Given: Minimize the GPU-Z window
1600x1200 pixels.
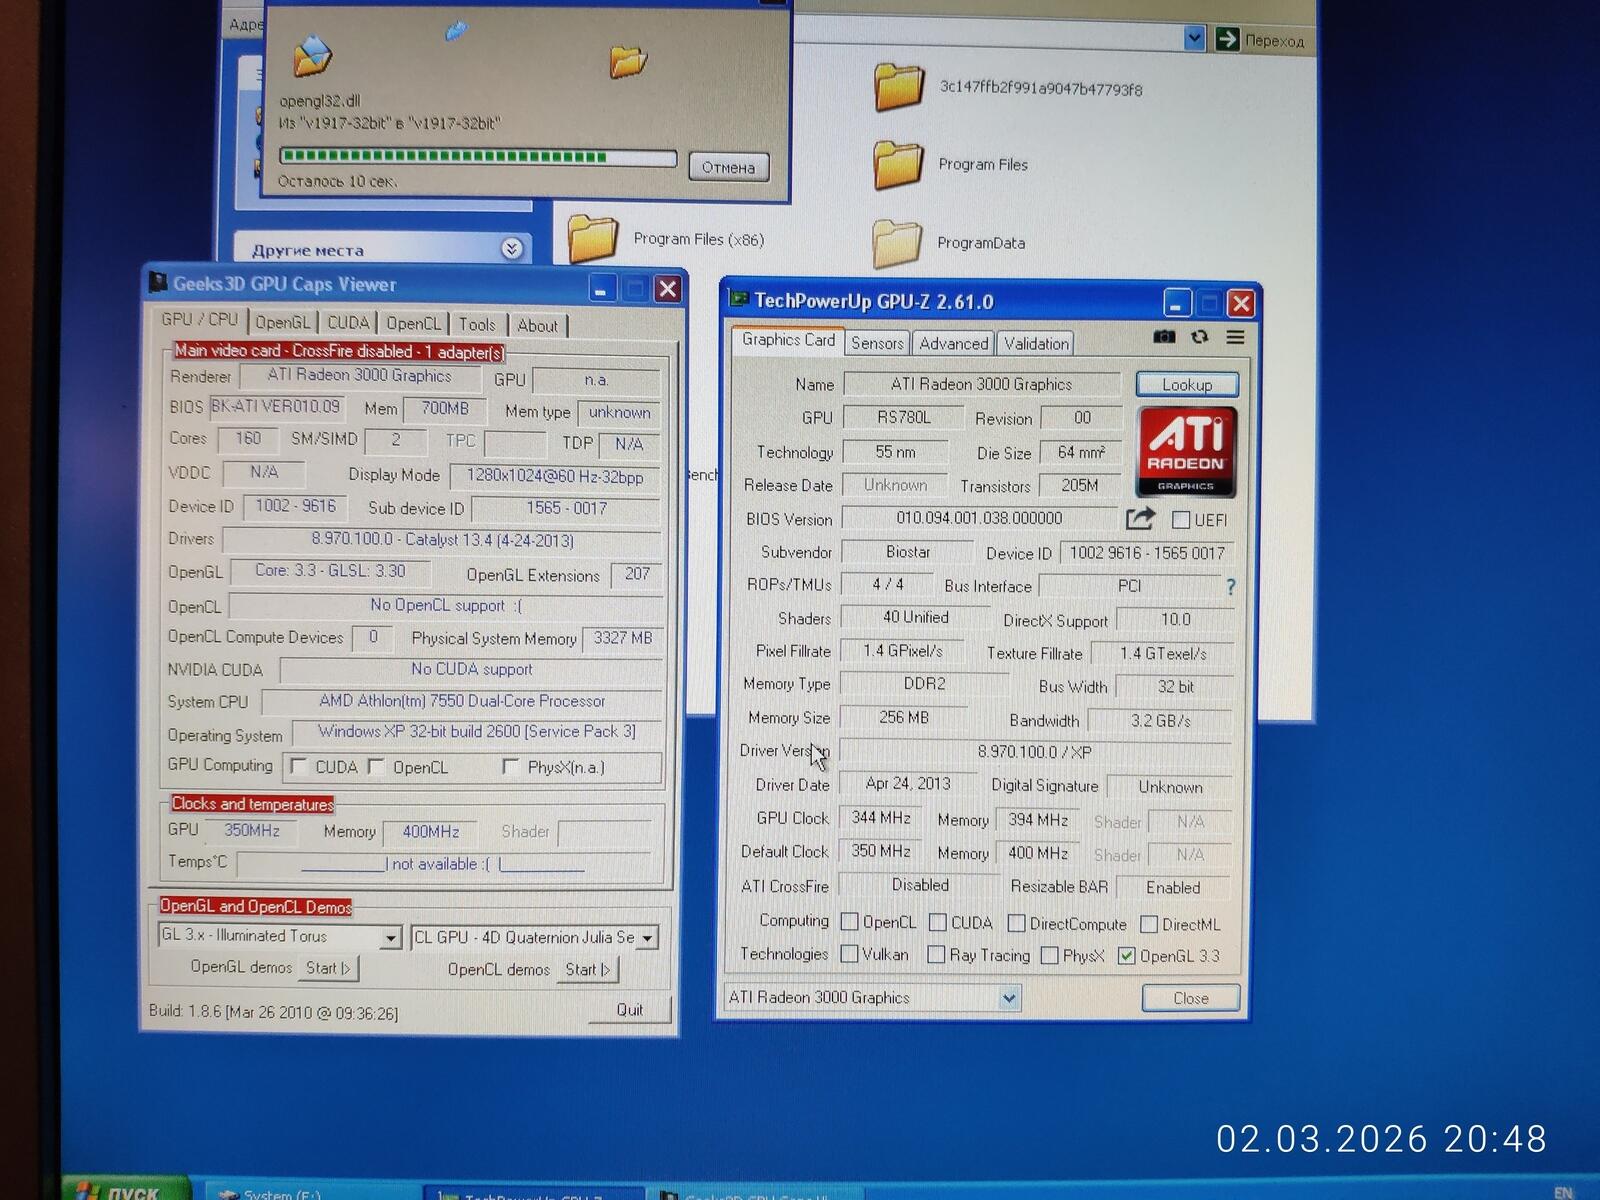Looking at the screenshot, I should 1177,303.
